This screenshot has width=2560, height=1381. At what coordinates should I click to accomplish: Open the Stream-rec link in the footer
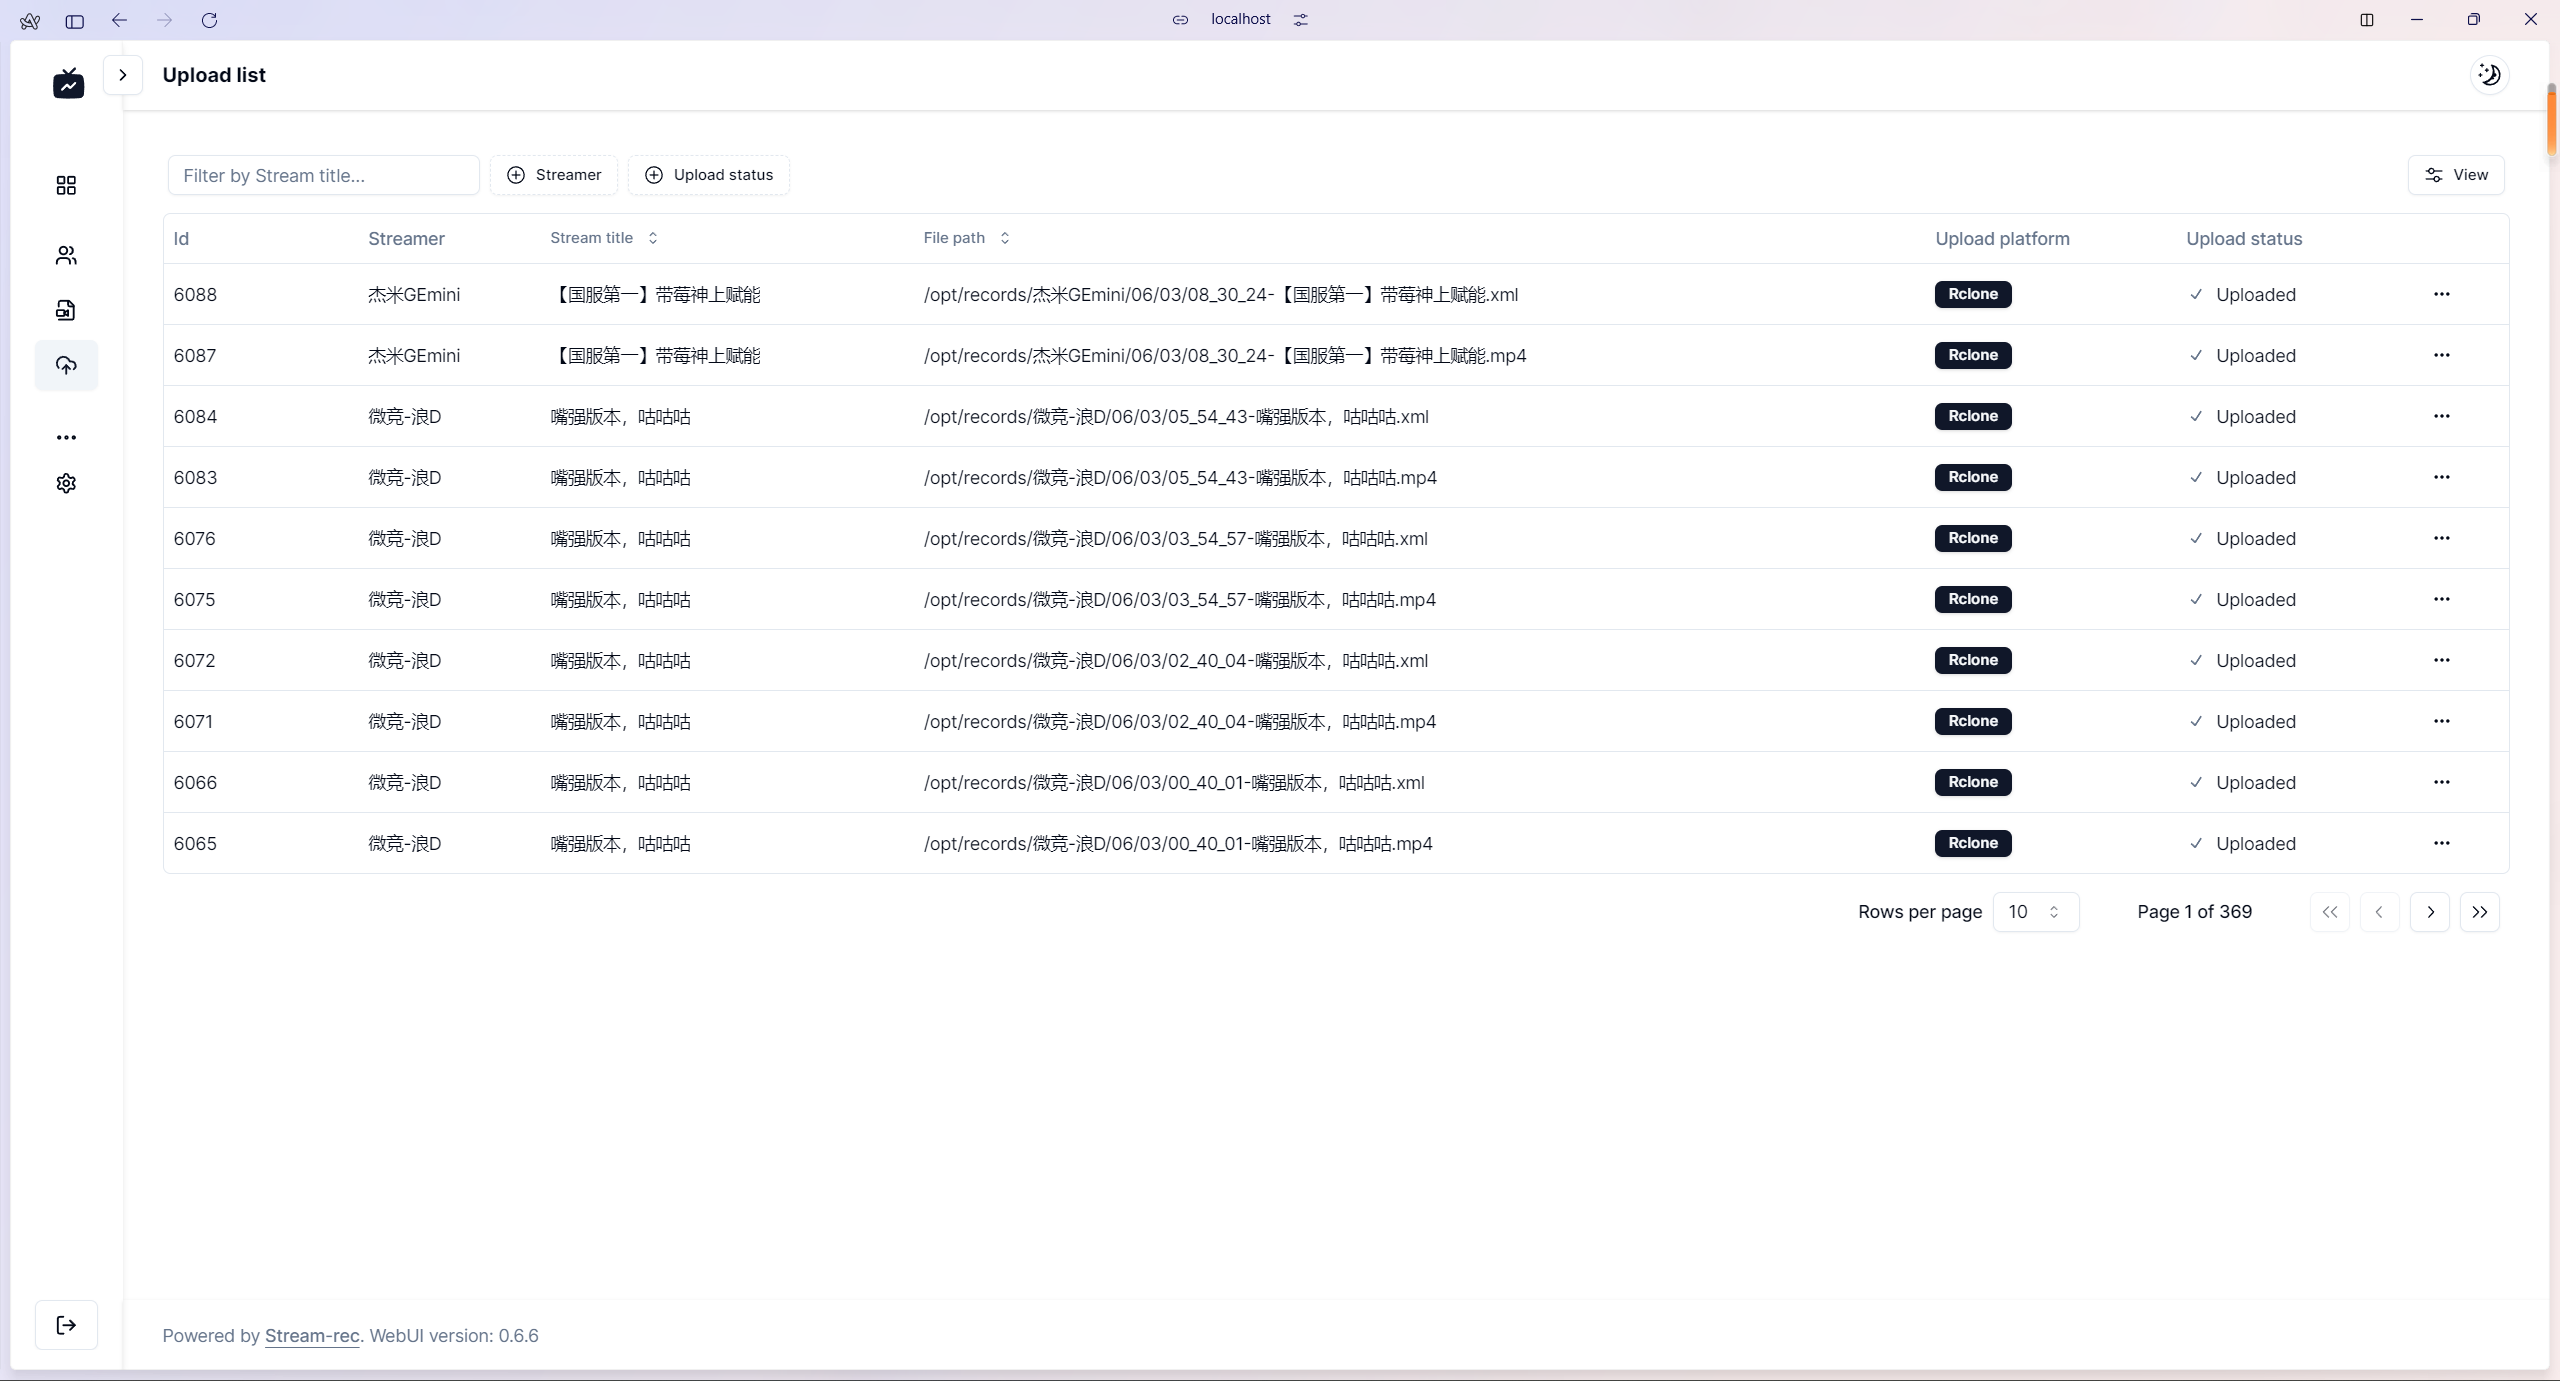tap(312, 1336)
